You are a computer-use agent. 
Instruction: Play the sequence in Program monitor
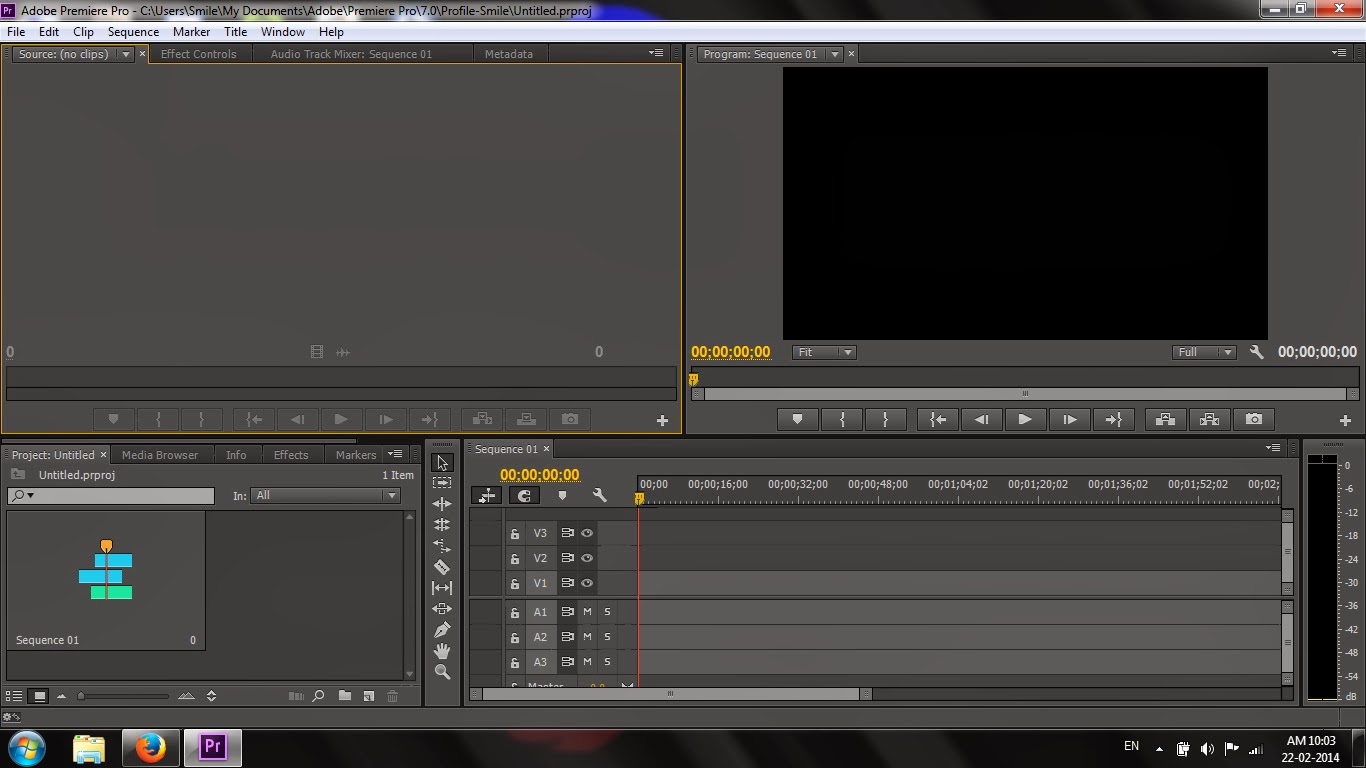[x=1025, y=420]
